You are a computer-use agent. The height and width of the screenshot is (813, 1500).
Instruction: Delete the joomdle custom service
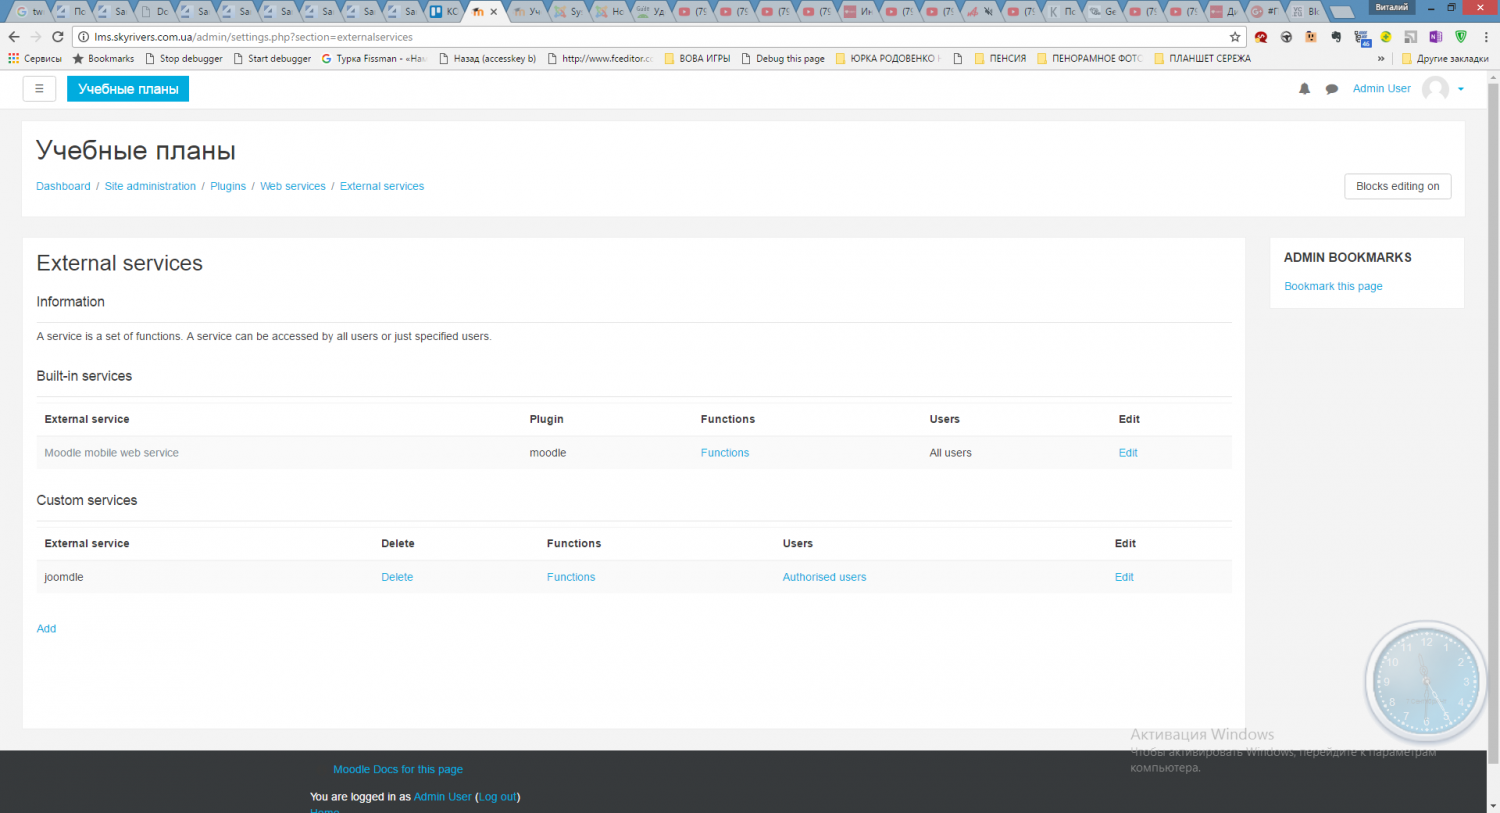point(397,577)
